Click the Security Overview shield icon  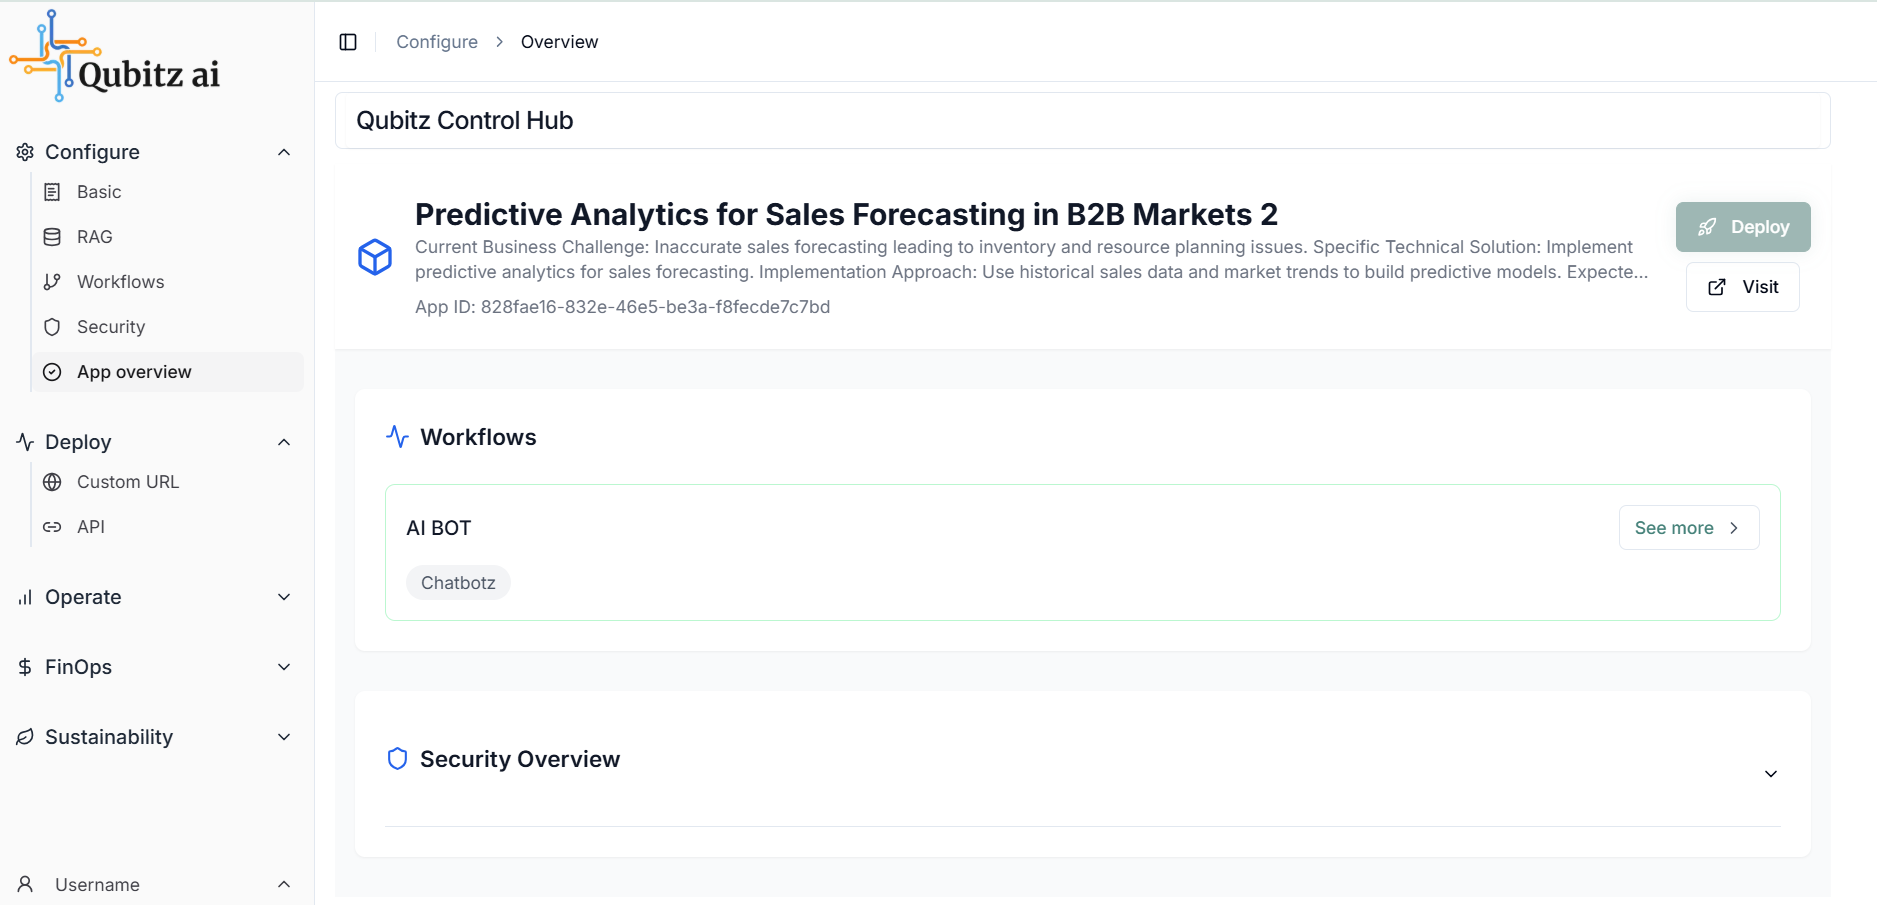(x=397, y=759)
